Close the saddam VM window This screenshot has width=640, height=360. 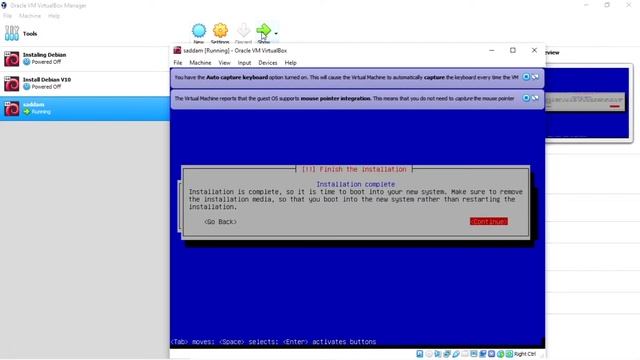(534, 50)
